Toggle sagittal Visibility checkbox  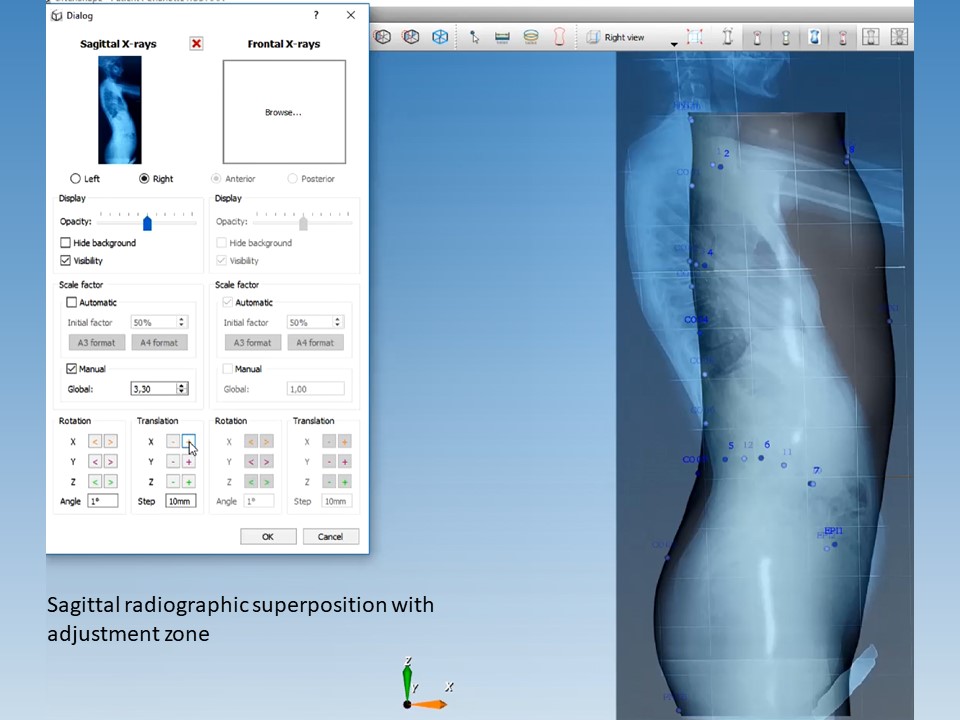pos(66,260)
